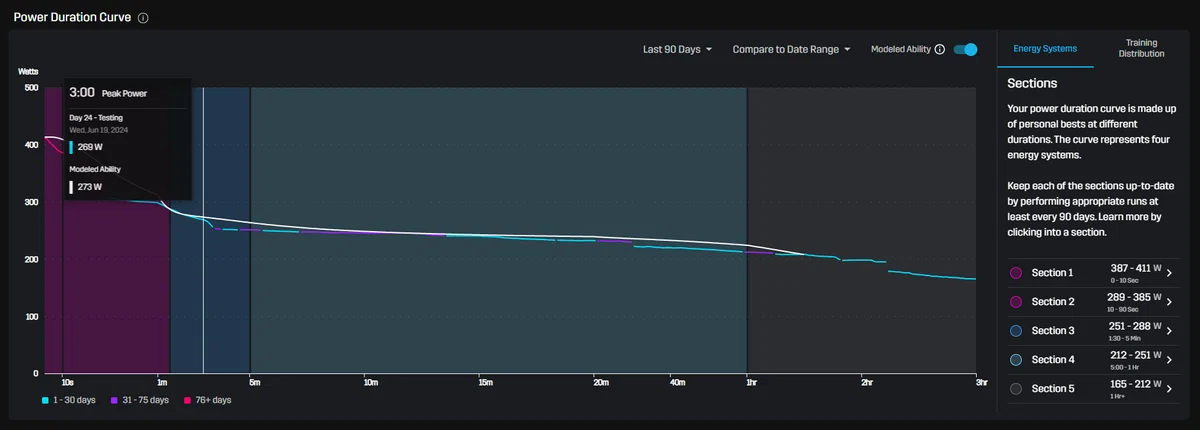Click the Sections heading
Screen dimensions: 1200x430
coord(1032,83)
